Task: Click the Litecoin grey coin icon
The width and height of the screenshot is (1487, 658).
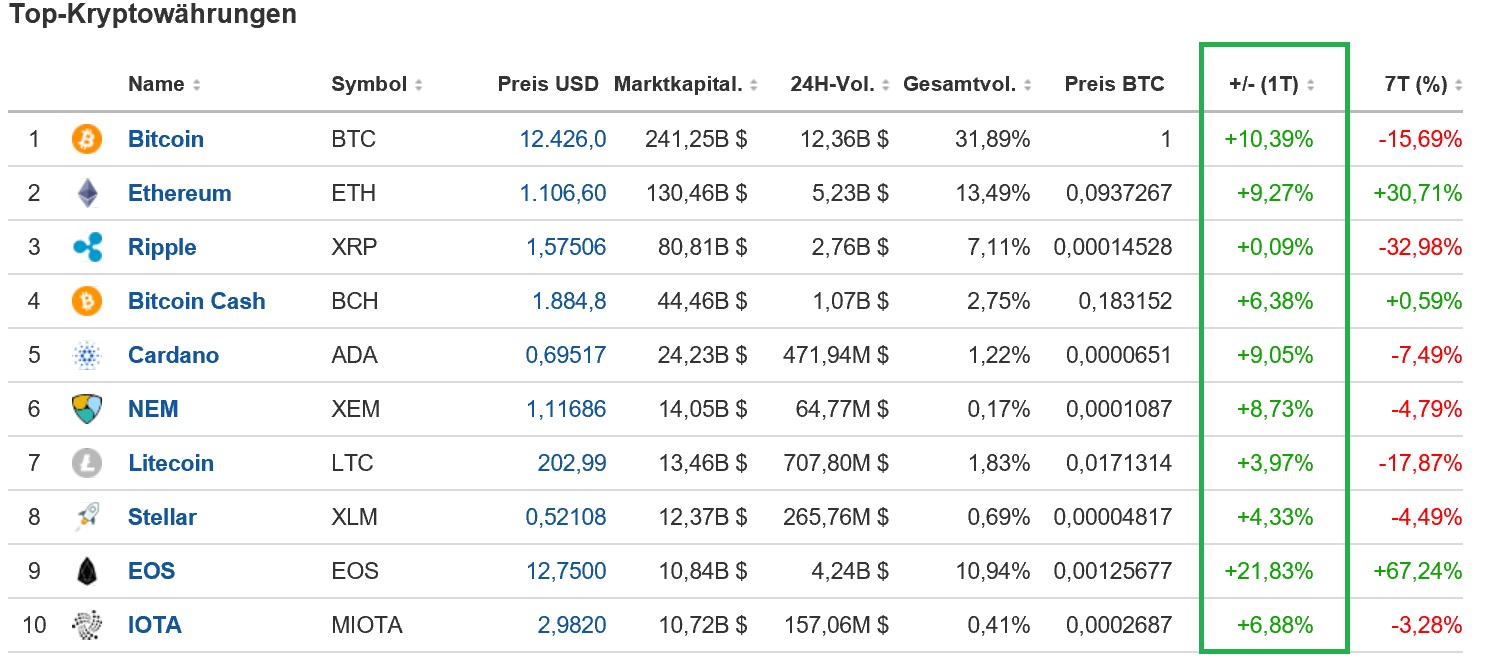Action: point(87,463)
